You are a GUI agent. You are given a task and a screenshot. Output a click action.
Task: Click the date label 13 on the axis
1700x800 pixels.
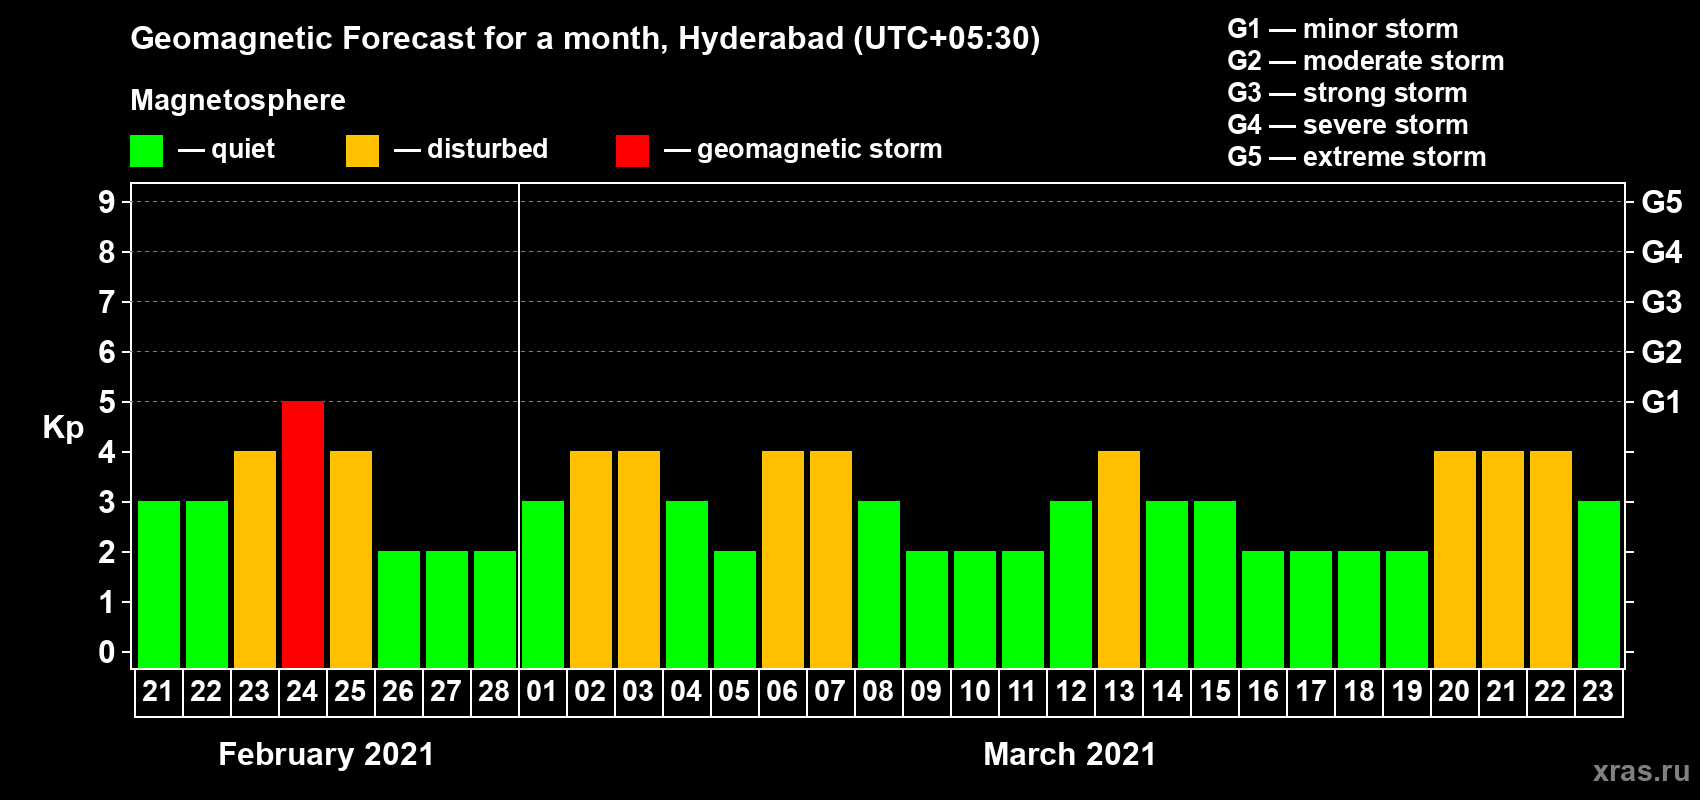coord(1118,692)
